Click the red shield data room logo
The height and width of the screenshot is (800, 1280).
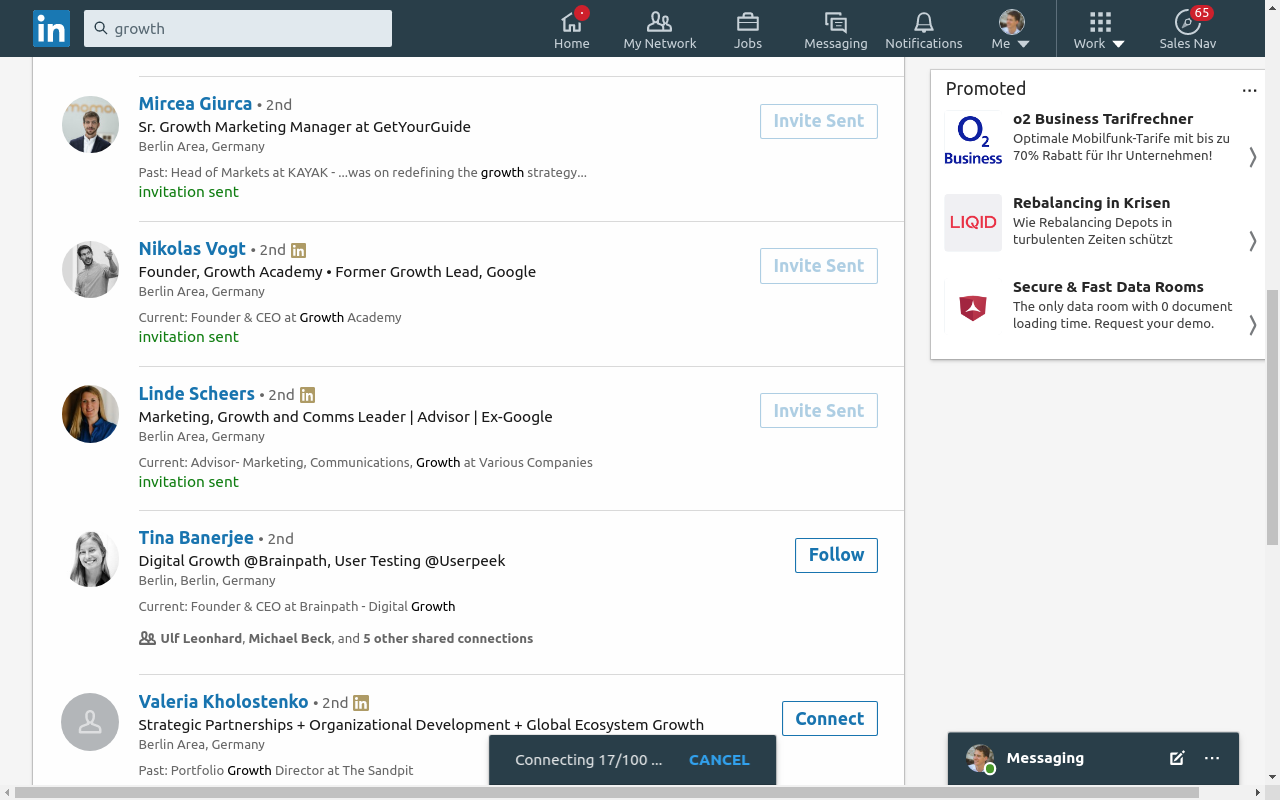pos(973,306)
